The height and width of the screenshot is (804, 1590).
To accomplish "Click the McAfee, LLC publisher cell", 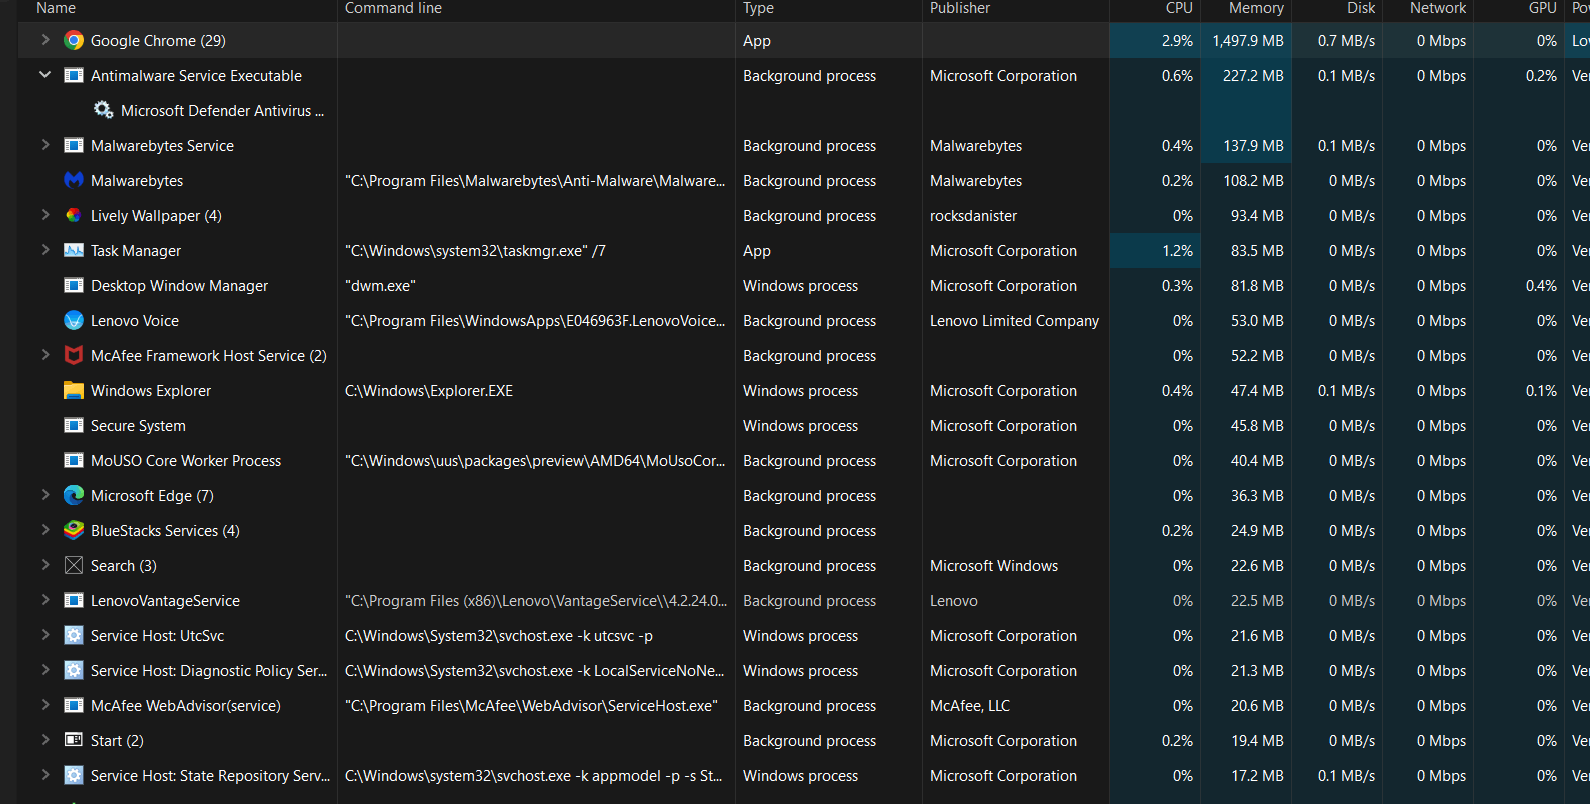I will coord(970,705).
